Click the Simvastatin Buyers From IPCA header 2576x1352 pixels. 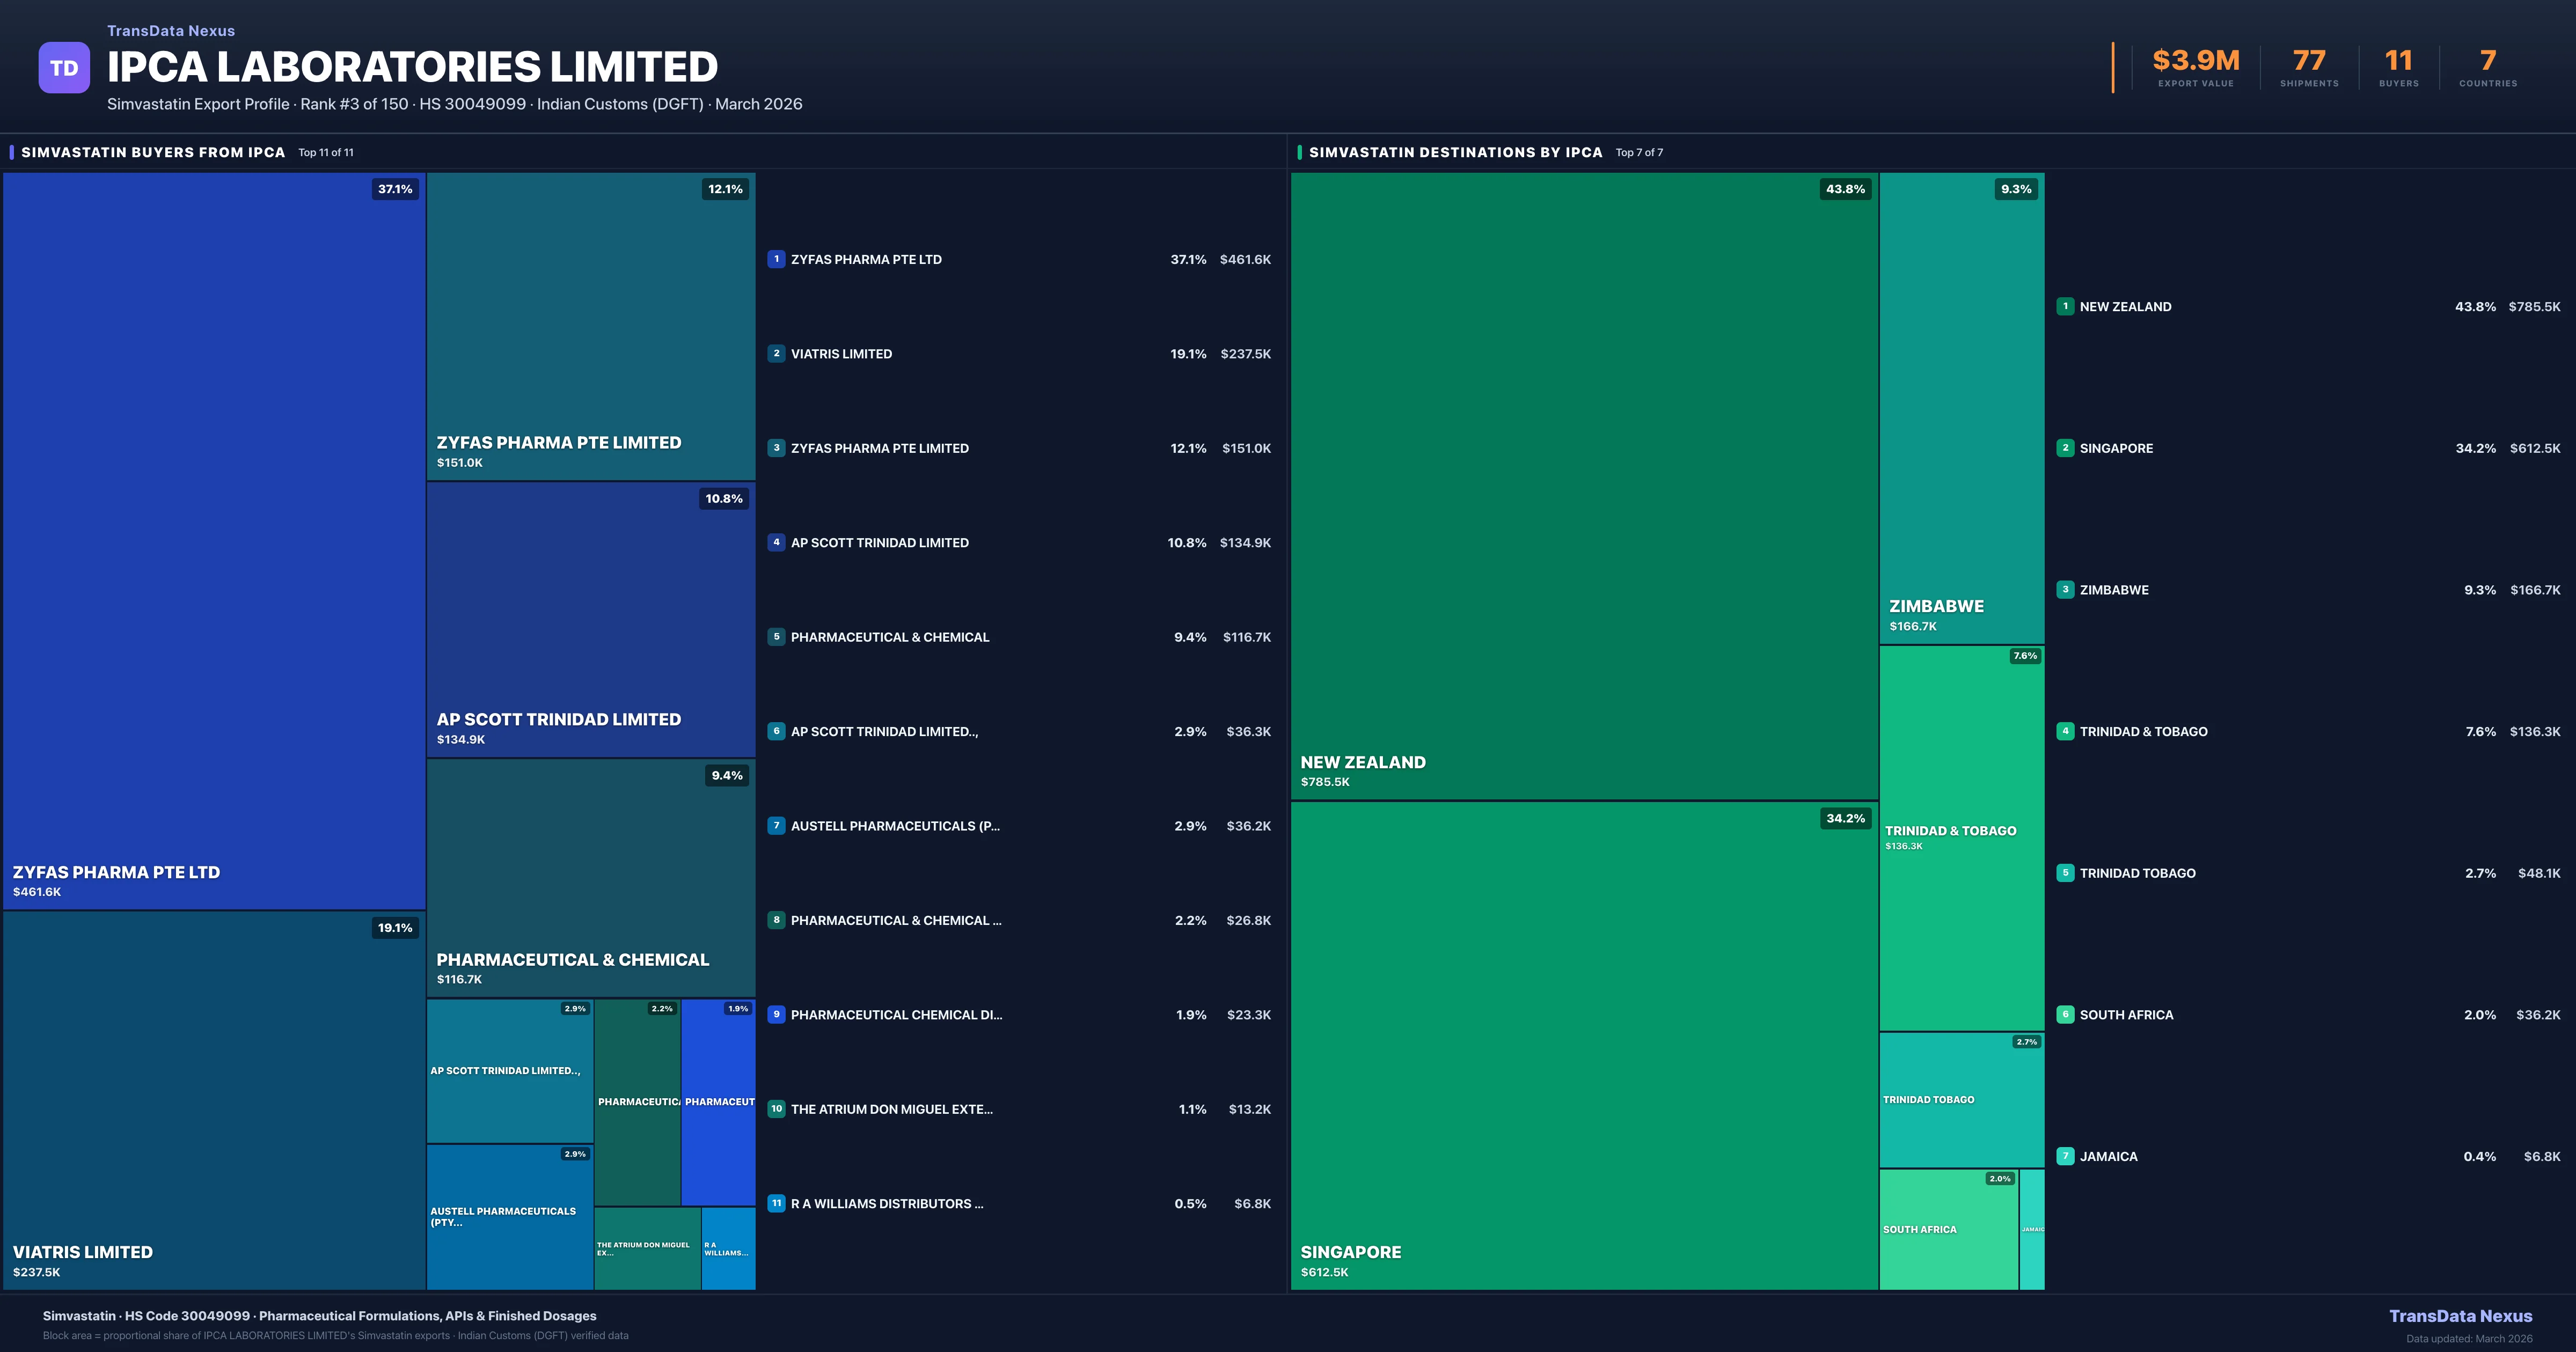(x=153, y=153)
